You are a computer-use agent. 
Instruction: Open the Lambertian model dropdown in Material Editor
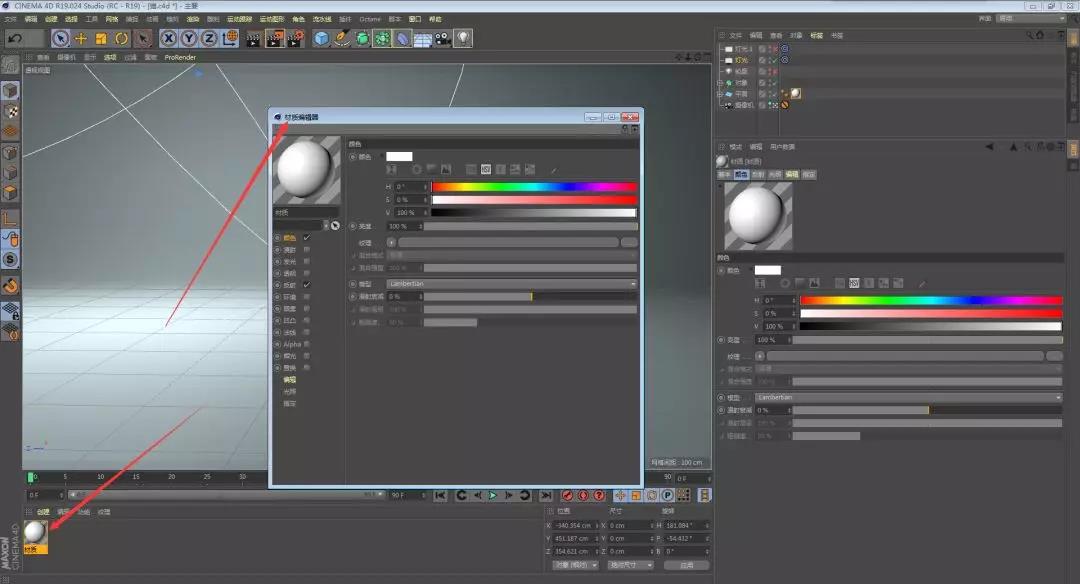512,284
